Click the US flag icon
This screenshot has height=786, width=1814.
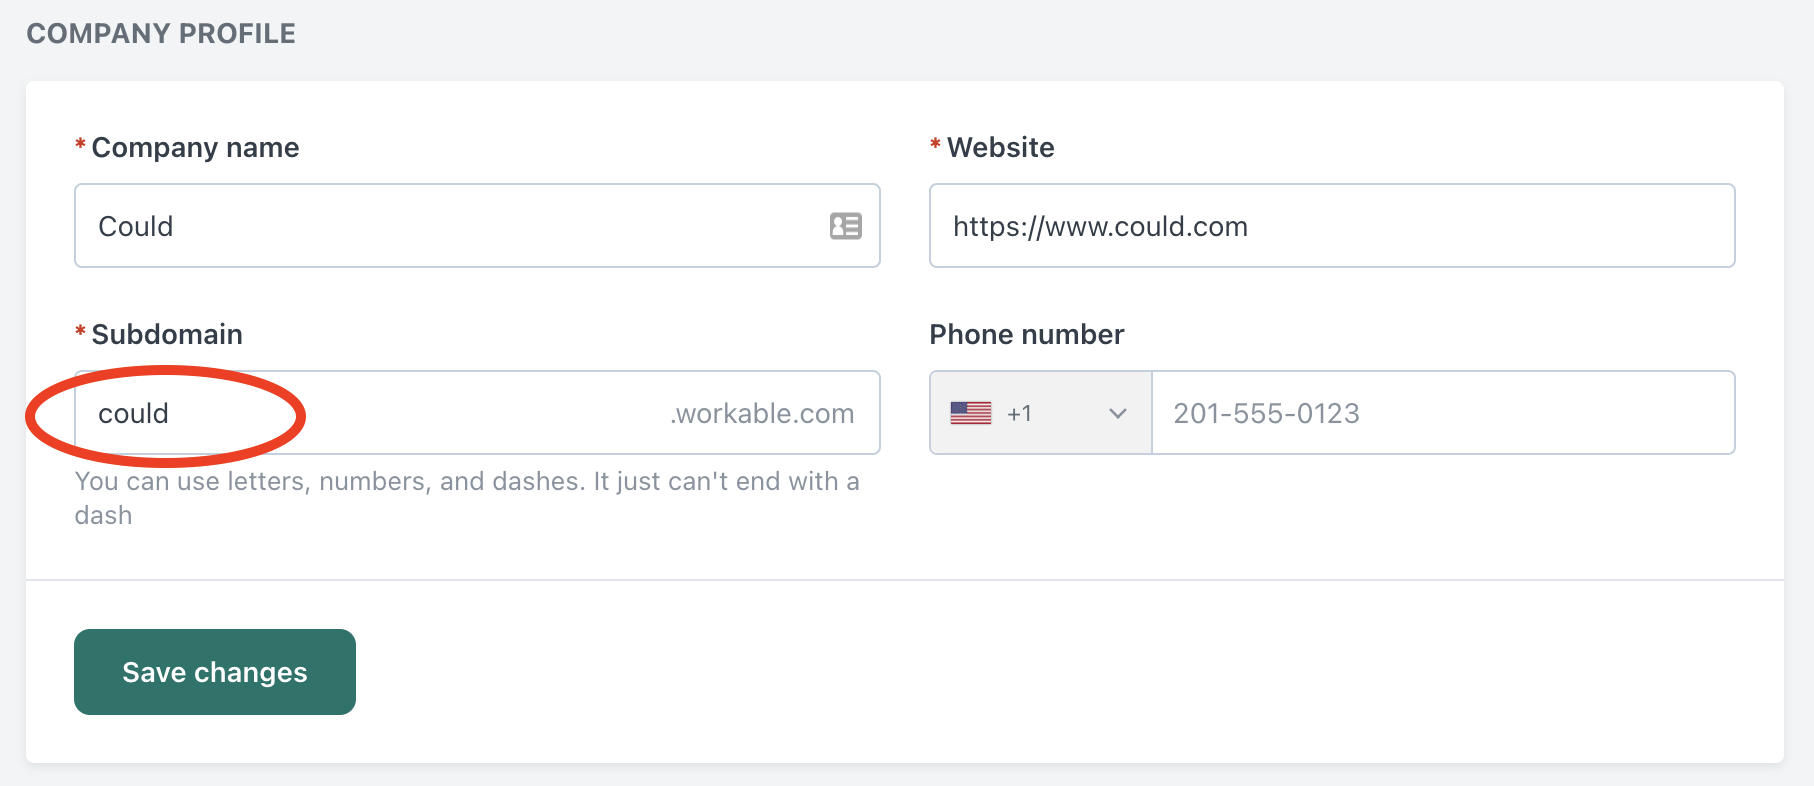pyautogui.click(x=971, y=413)
